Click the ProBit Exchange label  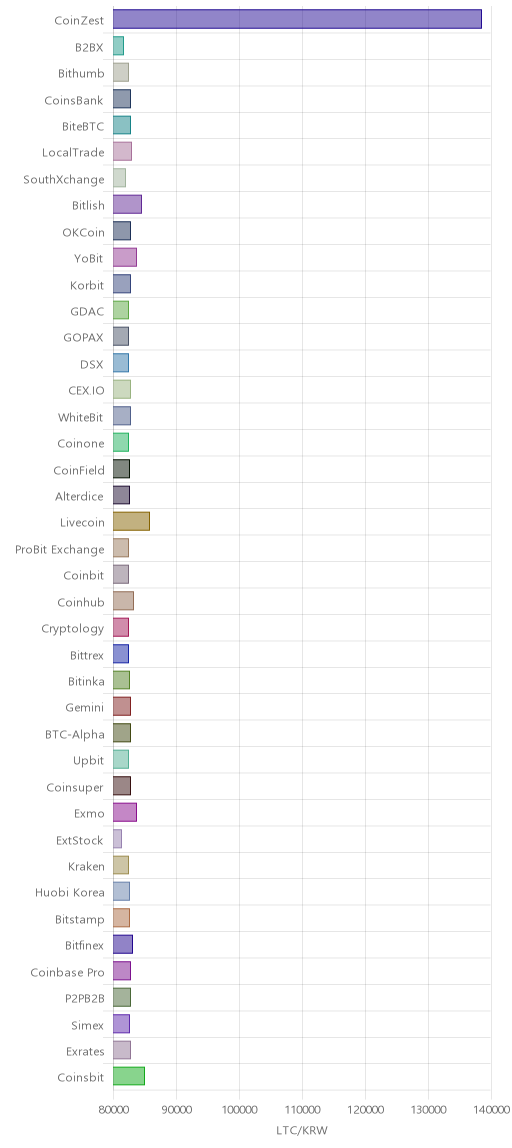[x=60, y=548]
